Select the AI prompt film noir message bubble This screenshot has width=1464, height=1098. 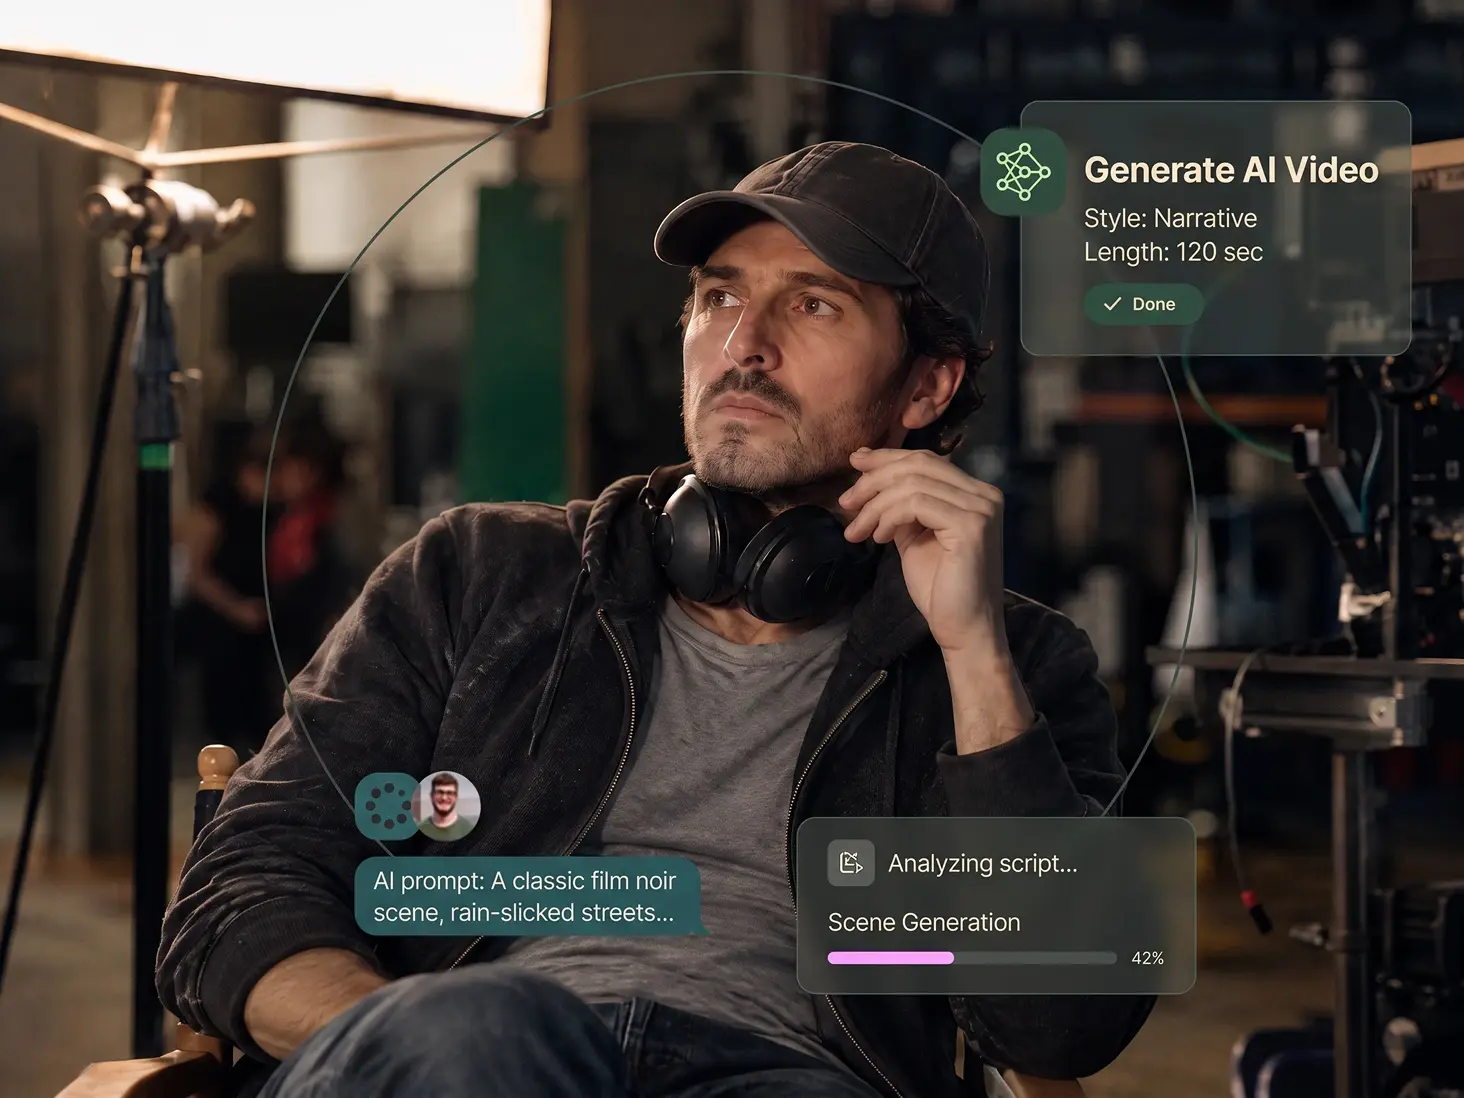528,897
